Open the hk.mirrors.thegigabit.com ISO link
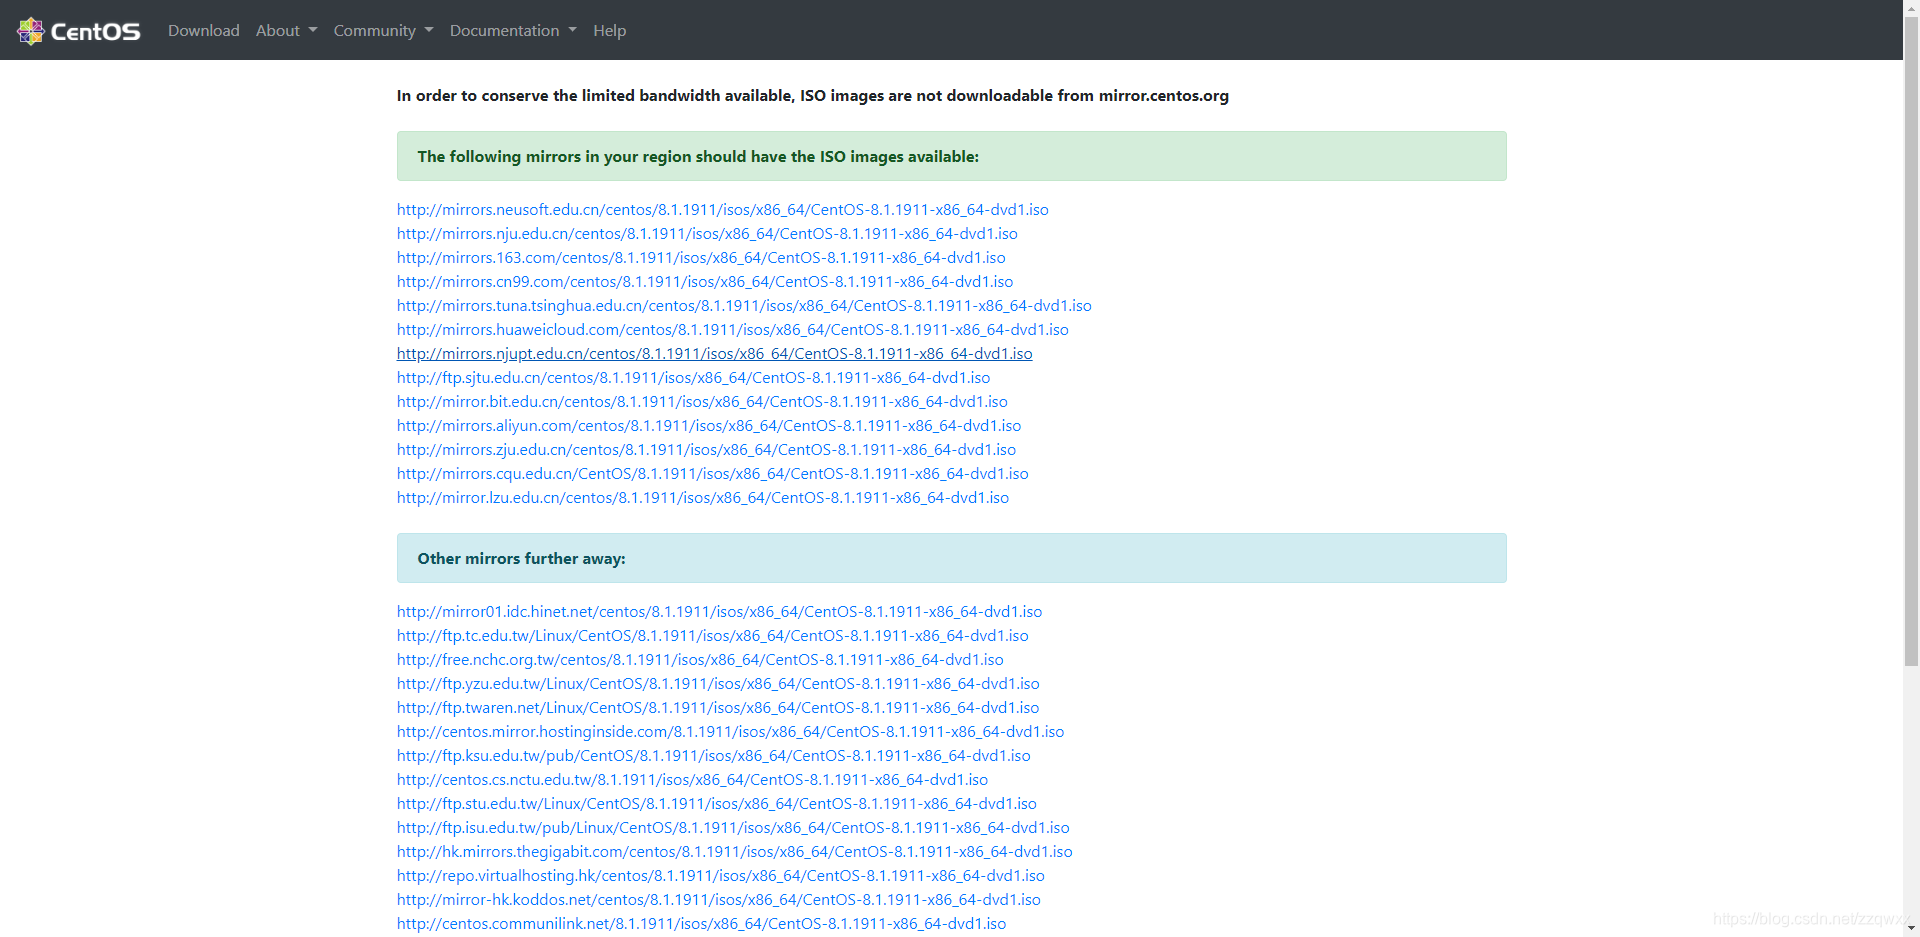This screenshot has width=1920, height=937. coord(734,852)
